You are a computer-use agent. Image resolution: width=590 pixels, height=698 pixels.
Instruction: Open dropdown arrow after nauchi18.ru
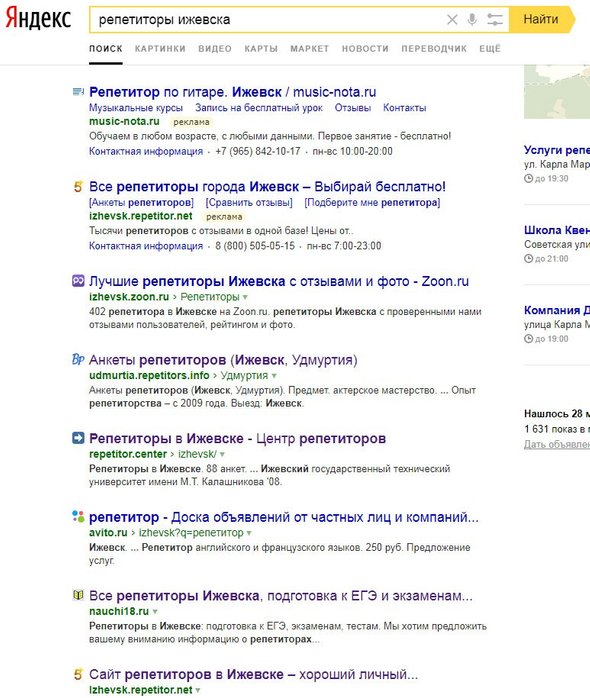tap(155, 612)
